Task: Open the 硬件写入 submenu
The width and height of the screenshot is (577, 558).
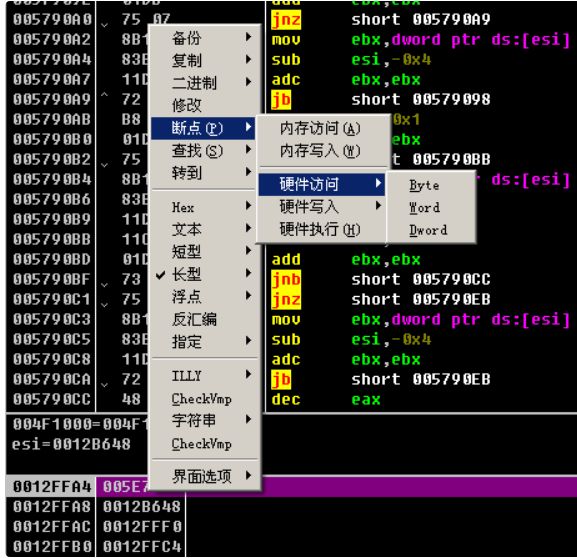Action: [x=322, y=206]
